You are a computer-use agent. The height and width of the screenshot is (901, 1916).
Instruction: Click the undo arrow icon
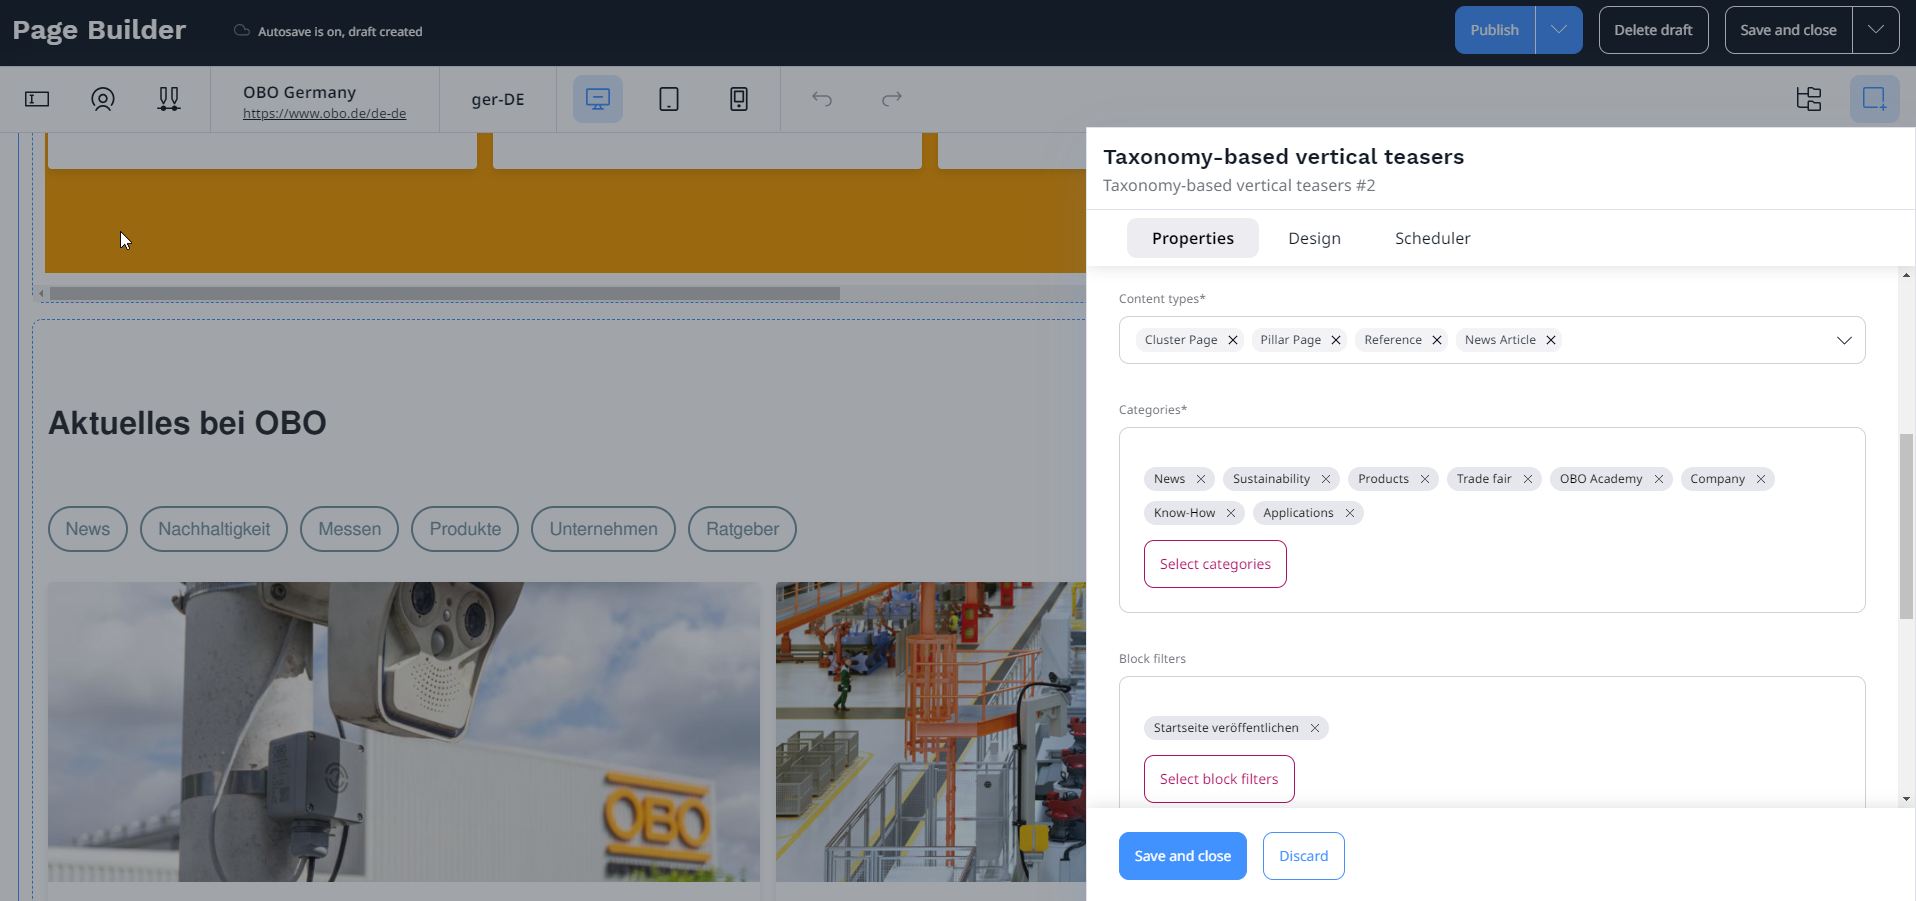pos(821,99)
